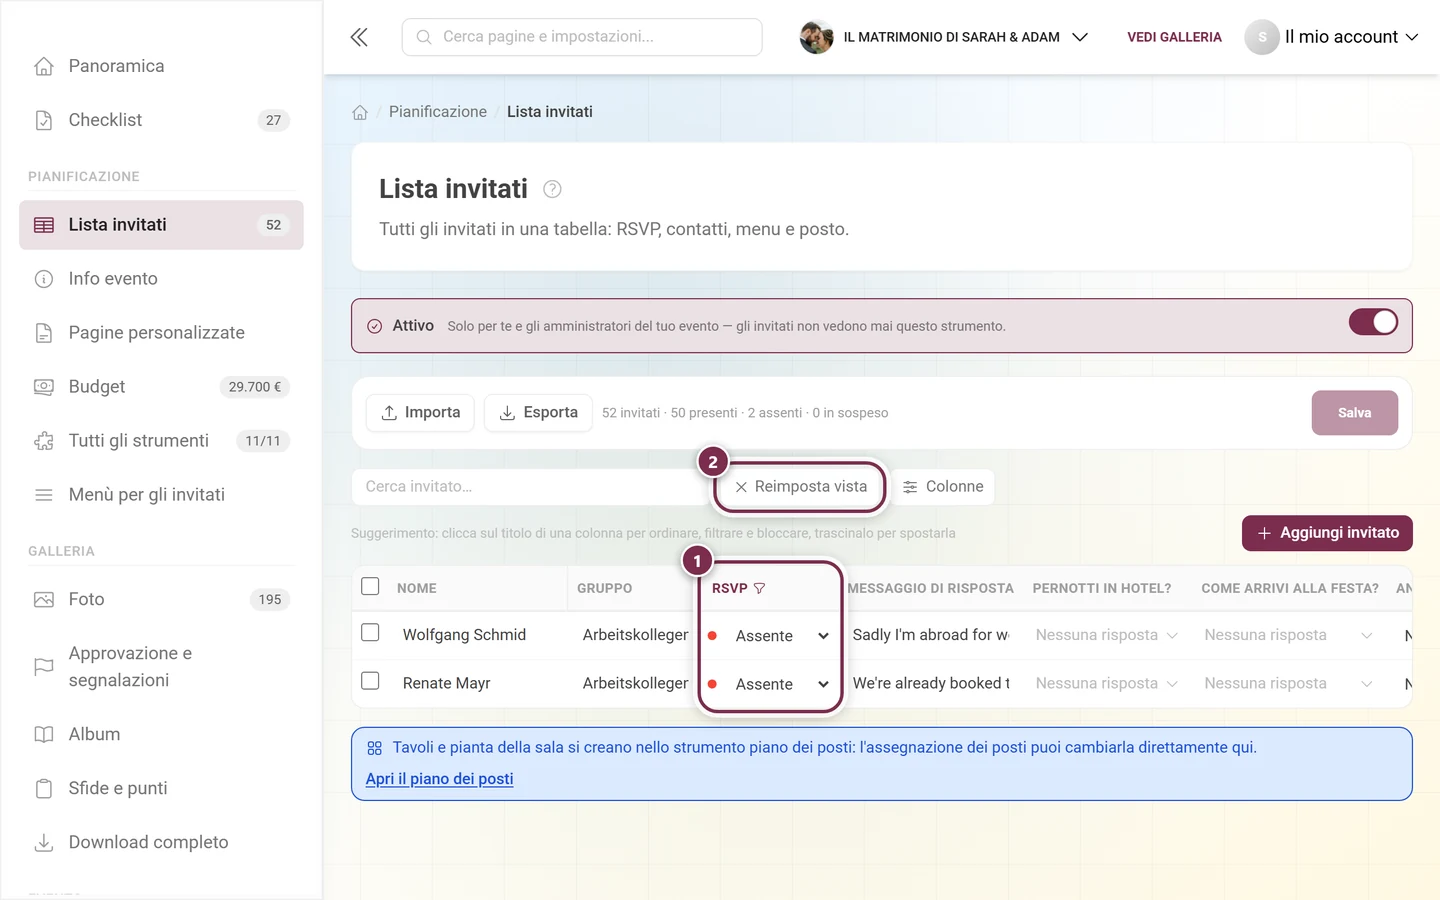Click the Panoramica house icon in sidebar
The image size is (1440, 900).
(x=44, y=66)
